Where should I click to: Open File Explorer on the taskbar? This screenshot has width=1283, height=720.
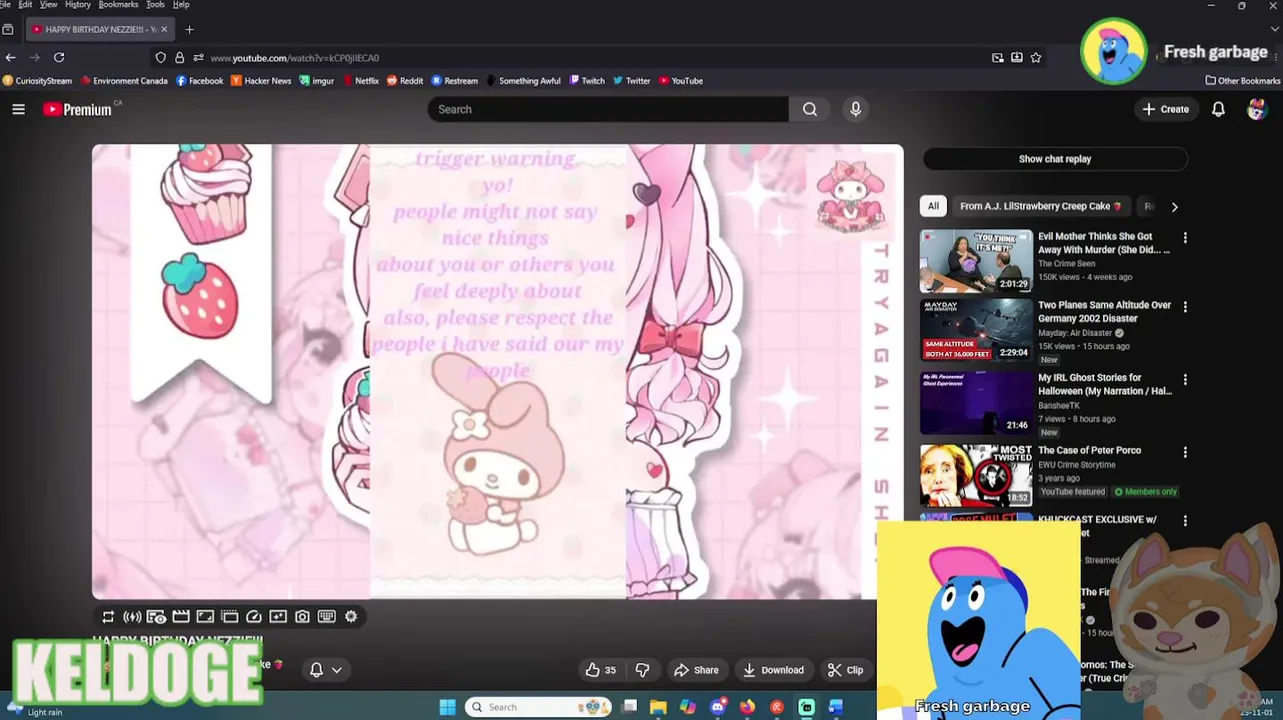coord(658,707)
